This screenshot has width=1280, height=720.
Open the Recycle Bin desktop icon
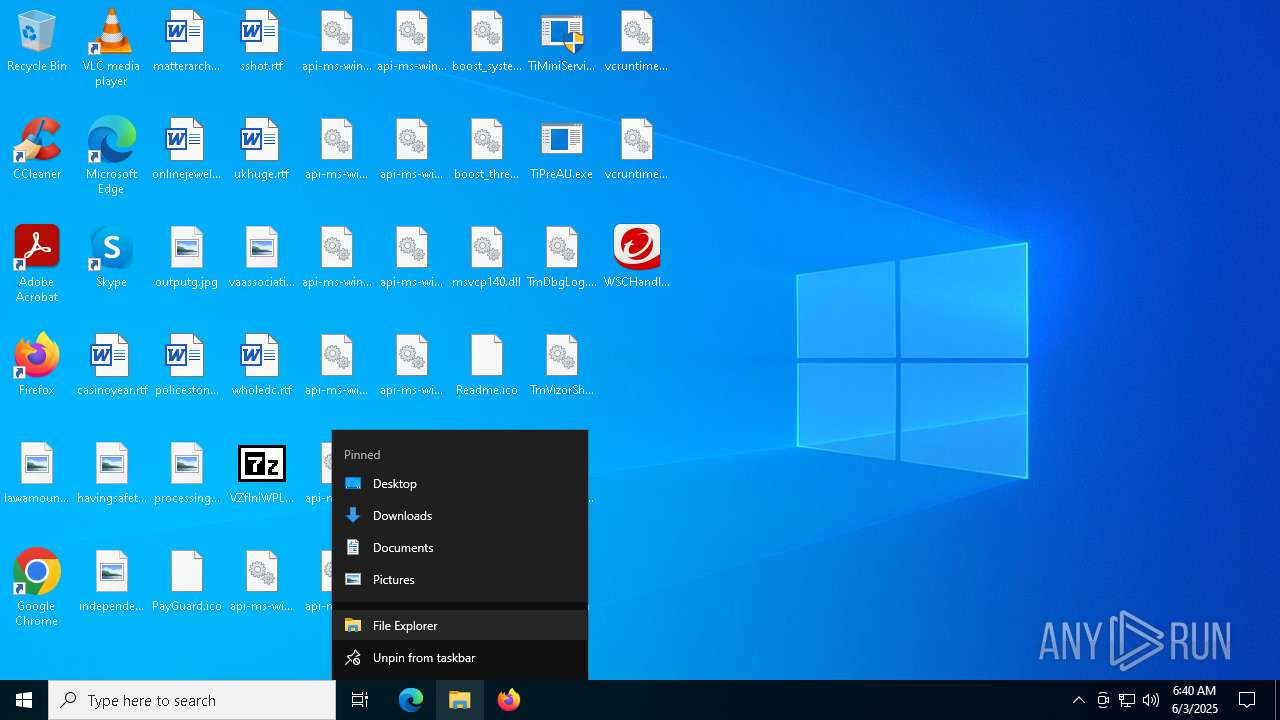[x=37, y=41]
